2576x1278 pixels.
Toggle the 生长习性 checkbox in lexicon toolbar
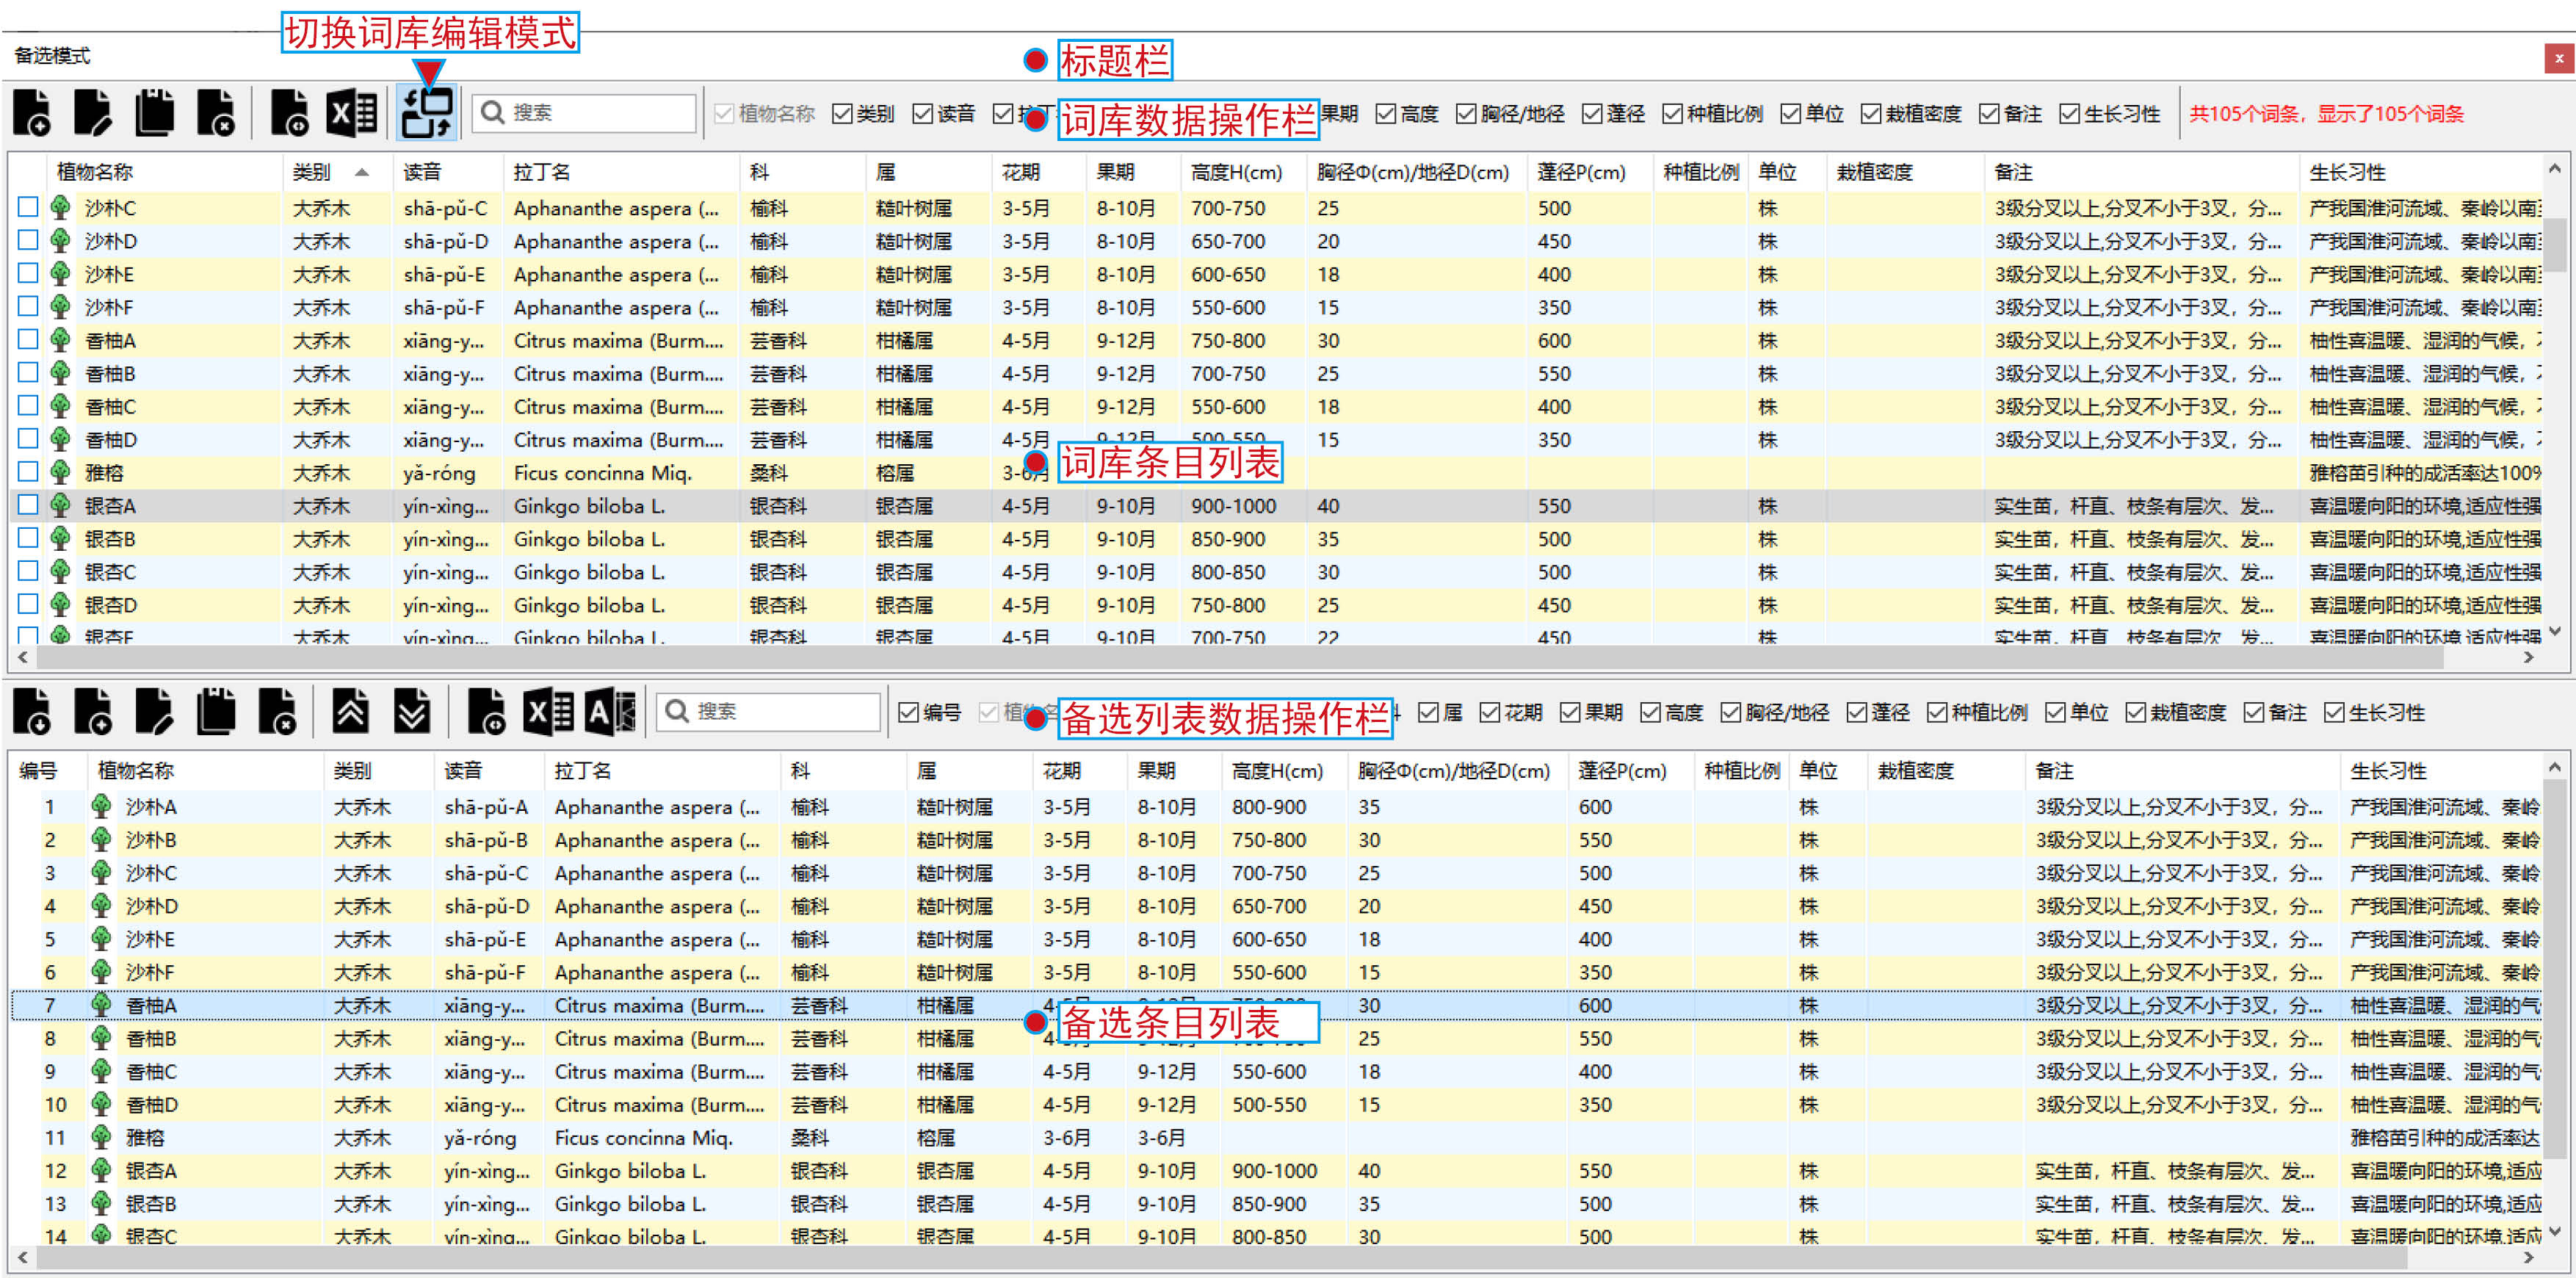point(2069,114)
